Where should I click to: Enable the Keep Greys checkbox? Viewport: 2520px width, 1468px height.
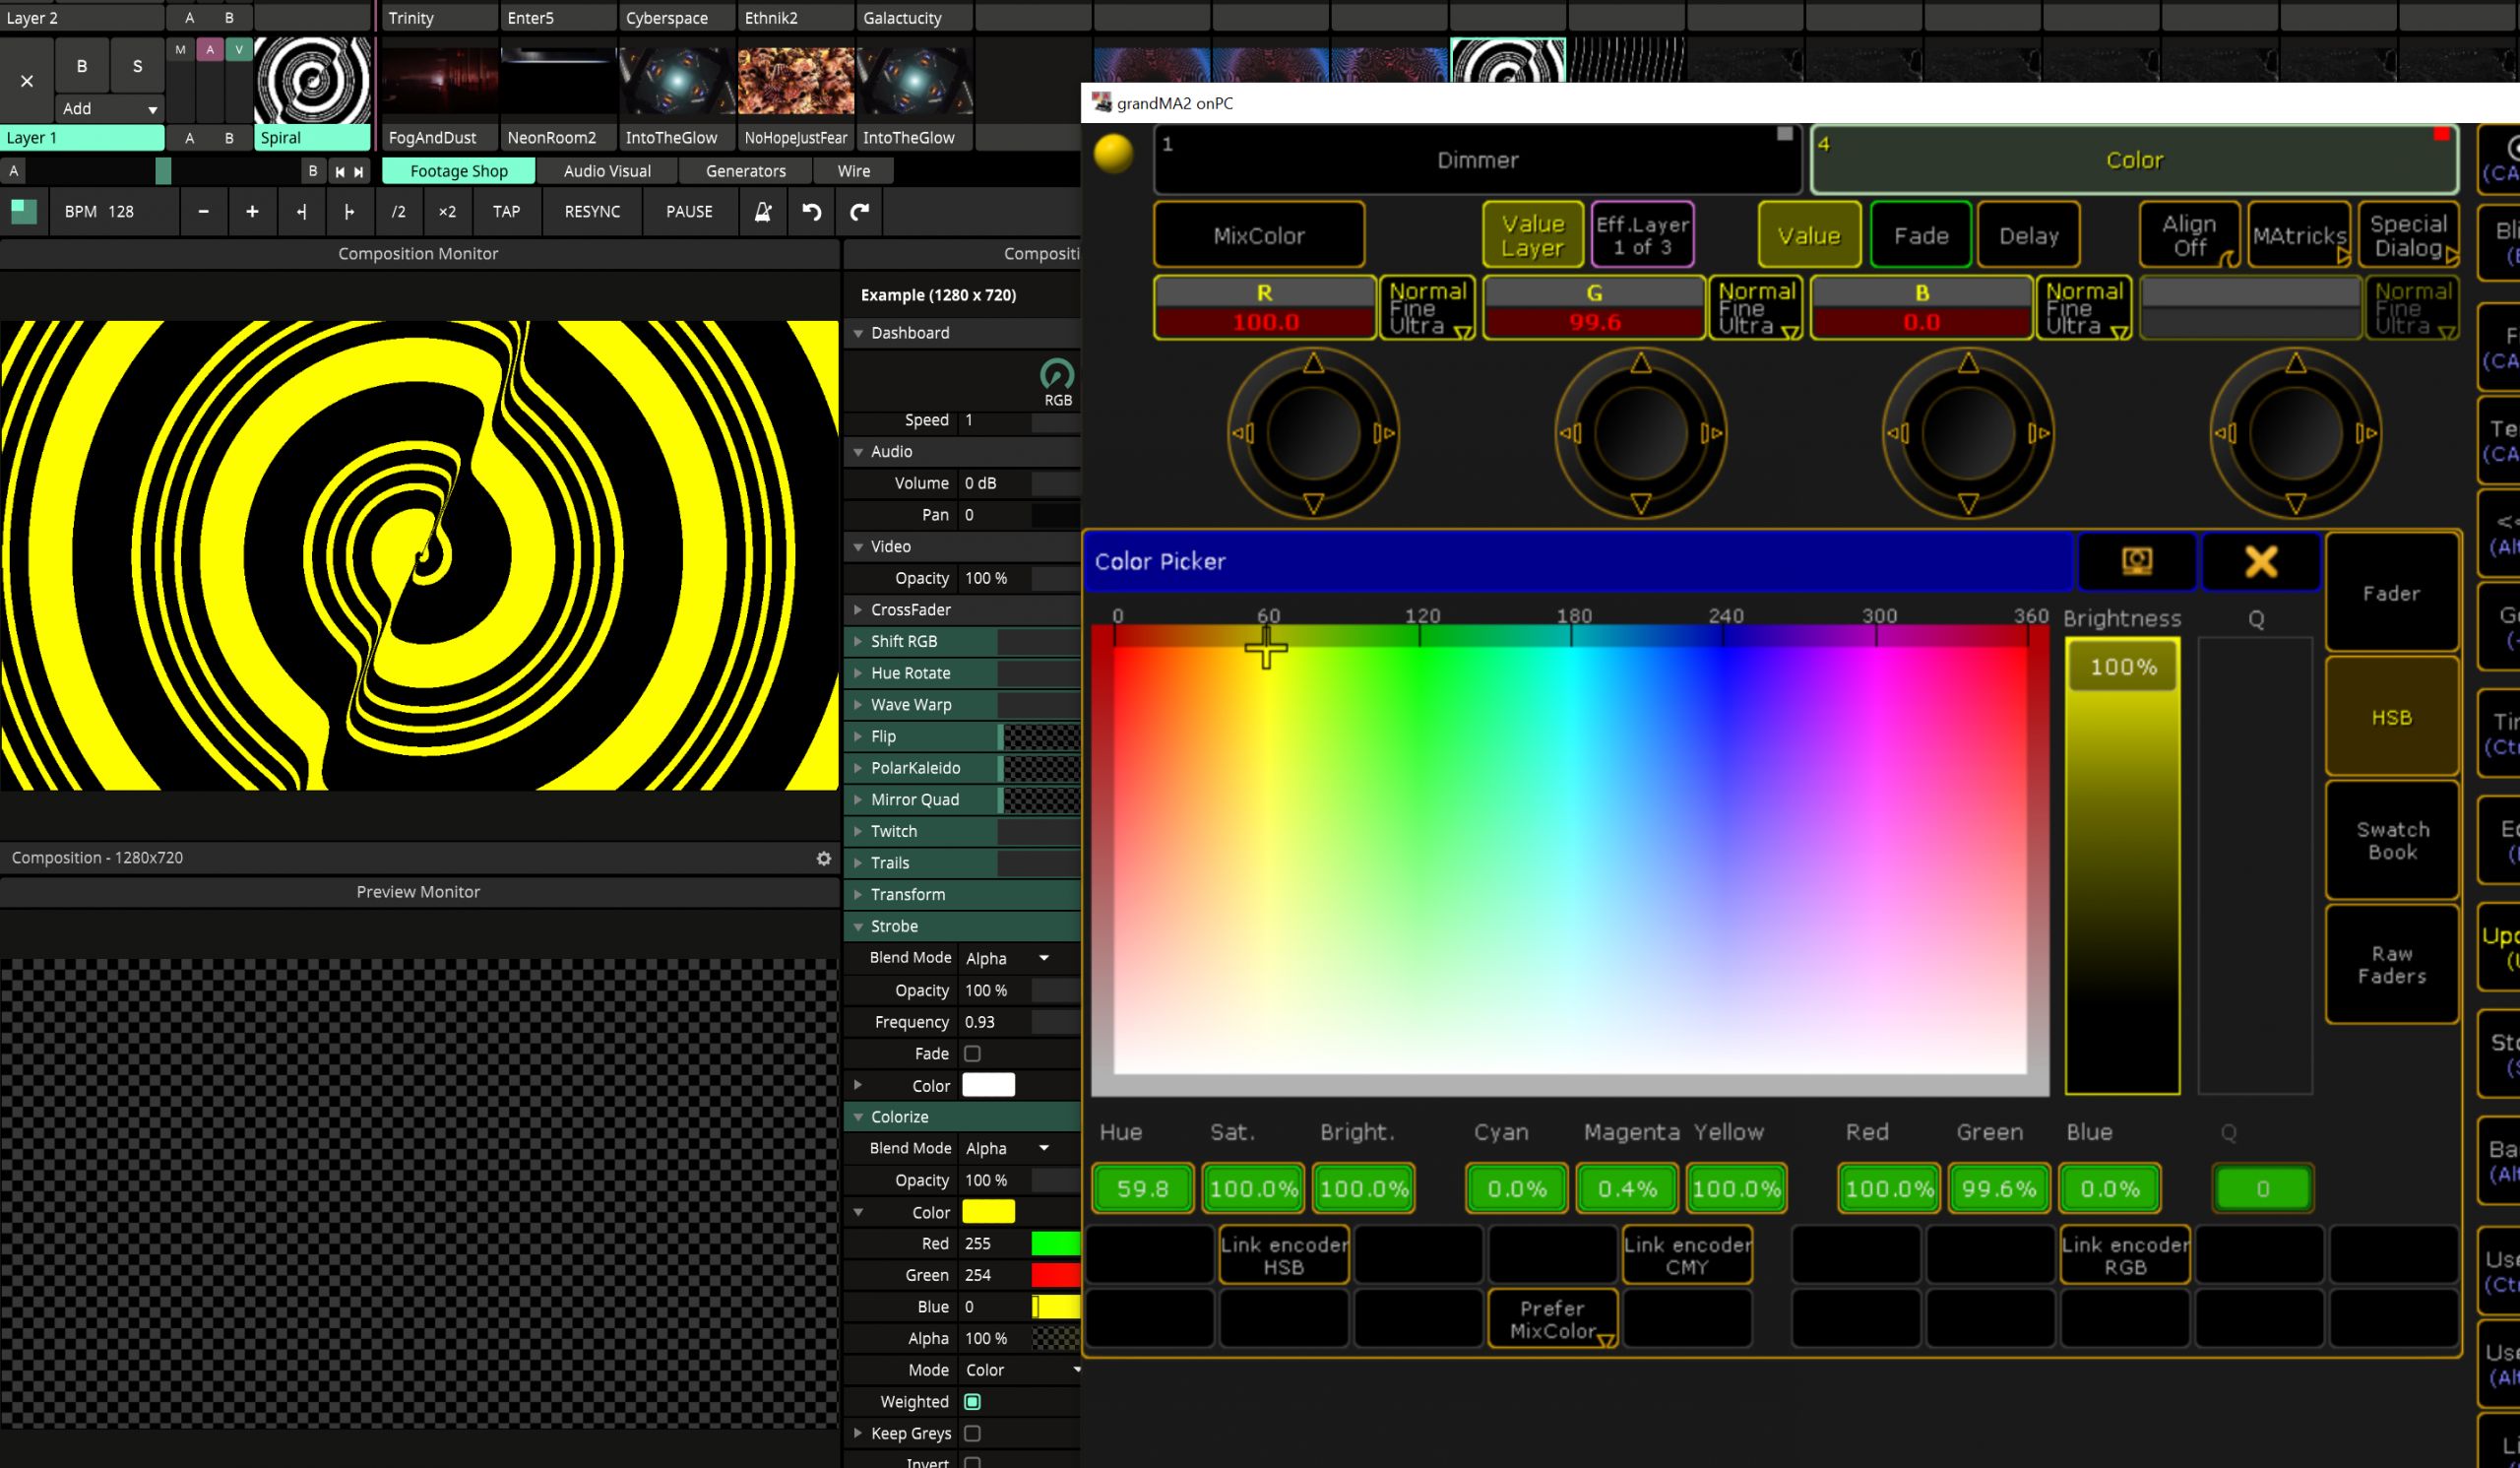click(972, 1433)
